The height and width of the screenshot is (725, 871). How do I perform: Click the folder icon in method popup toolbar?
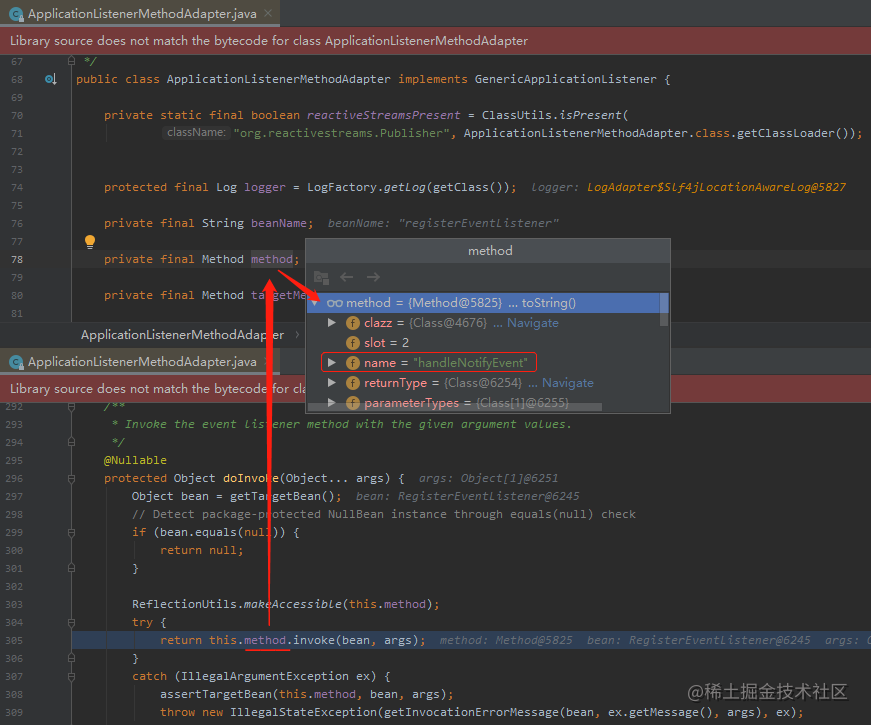click(321, 277)
